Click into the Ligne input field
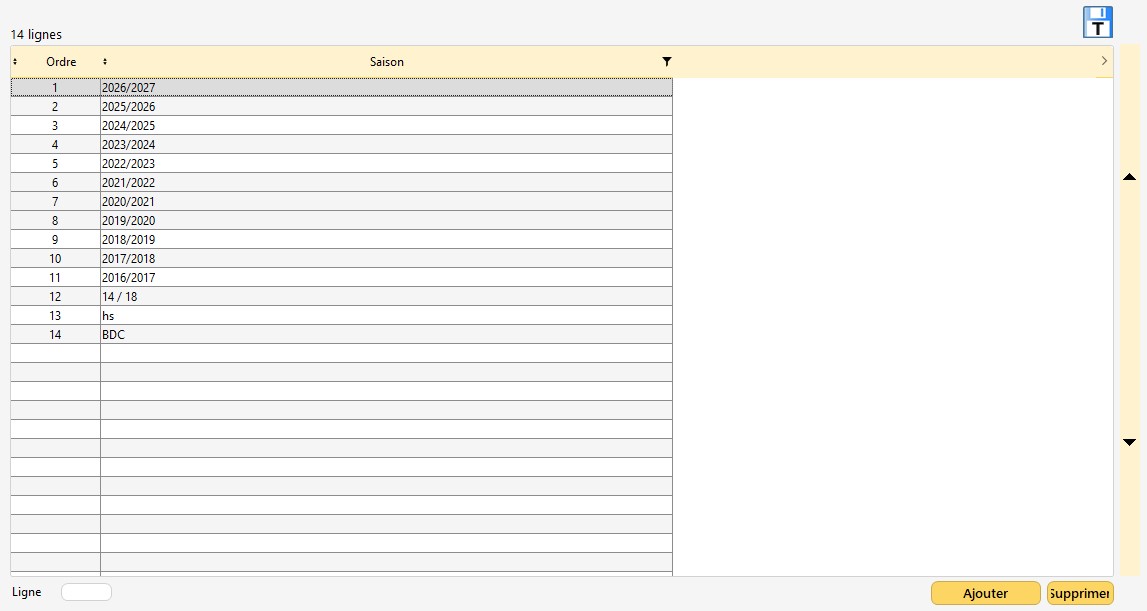 pos(86,592)
